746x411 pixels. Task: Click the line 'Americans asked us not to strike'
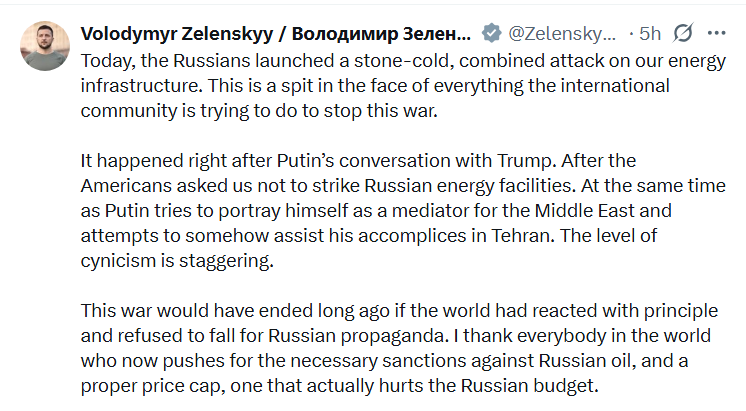coord(403,186)
